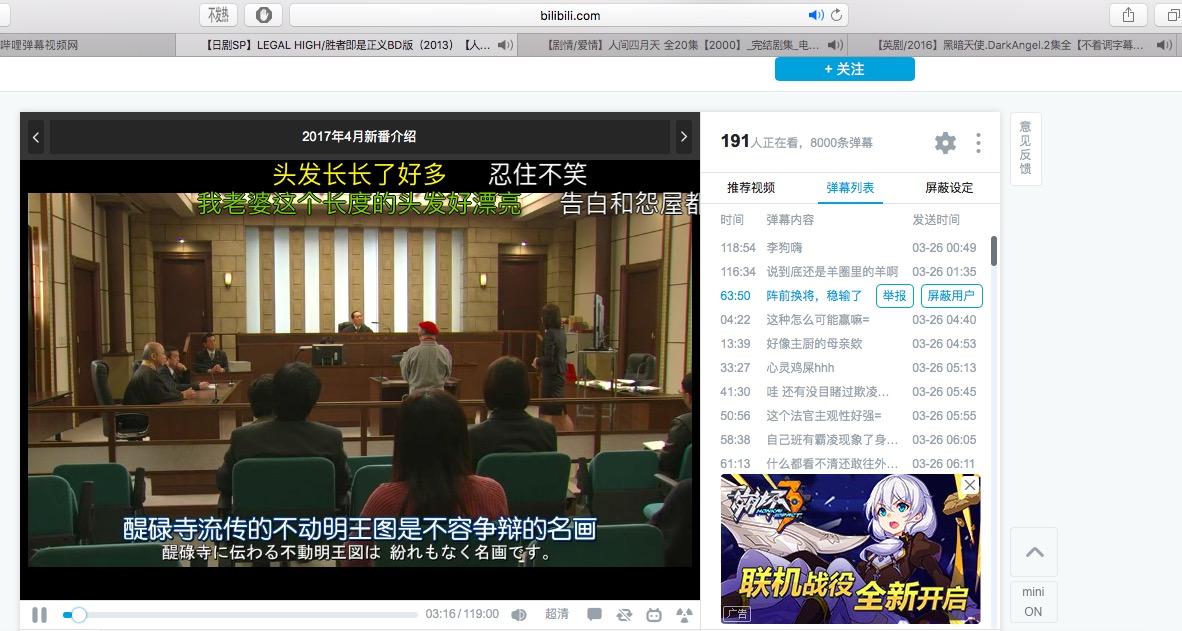Viewport: 1182px width, 631px height.
Task: Switch to the 哔哩弹幕视频网 browser tab
Action: 87,45
